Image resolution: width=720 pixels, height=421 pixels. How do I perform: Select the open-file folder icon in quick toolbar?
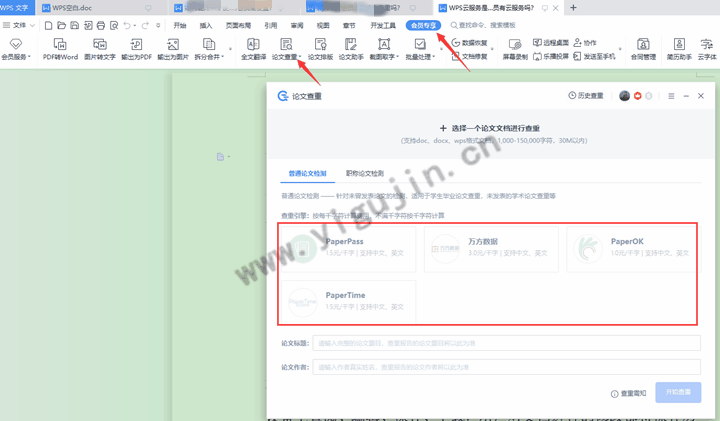click(x=62, y=25)
